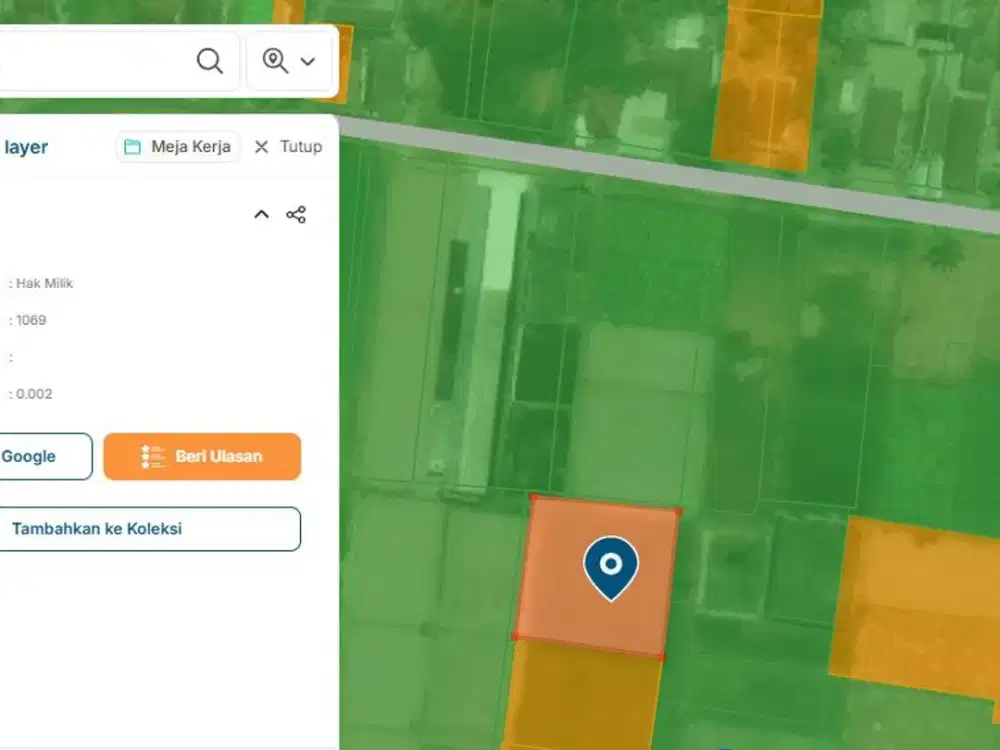Open the location in Google

(40, 456)
